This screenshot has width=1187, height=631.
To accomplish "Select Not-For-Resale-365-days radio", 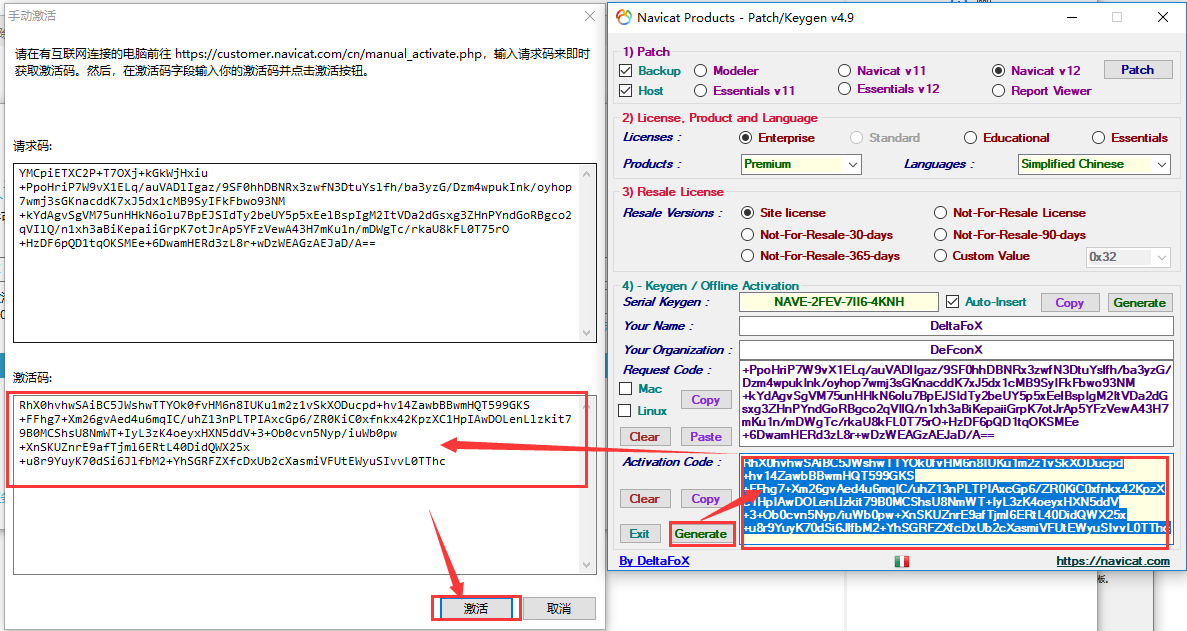I will coord(748,256).
